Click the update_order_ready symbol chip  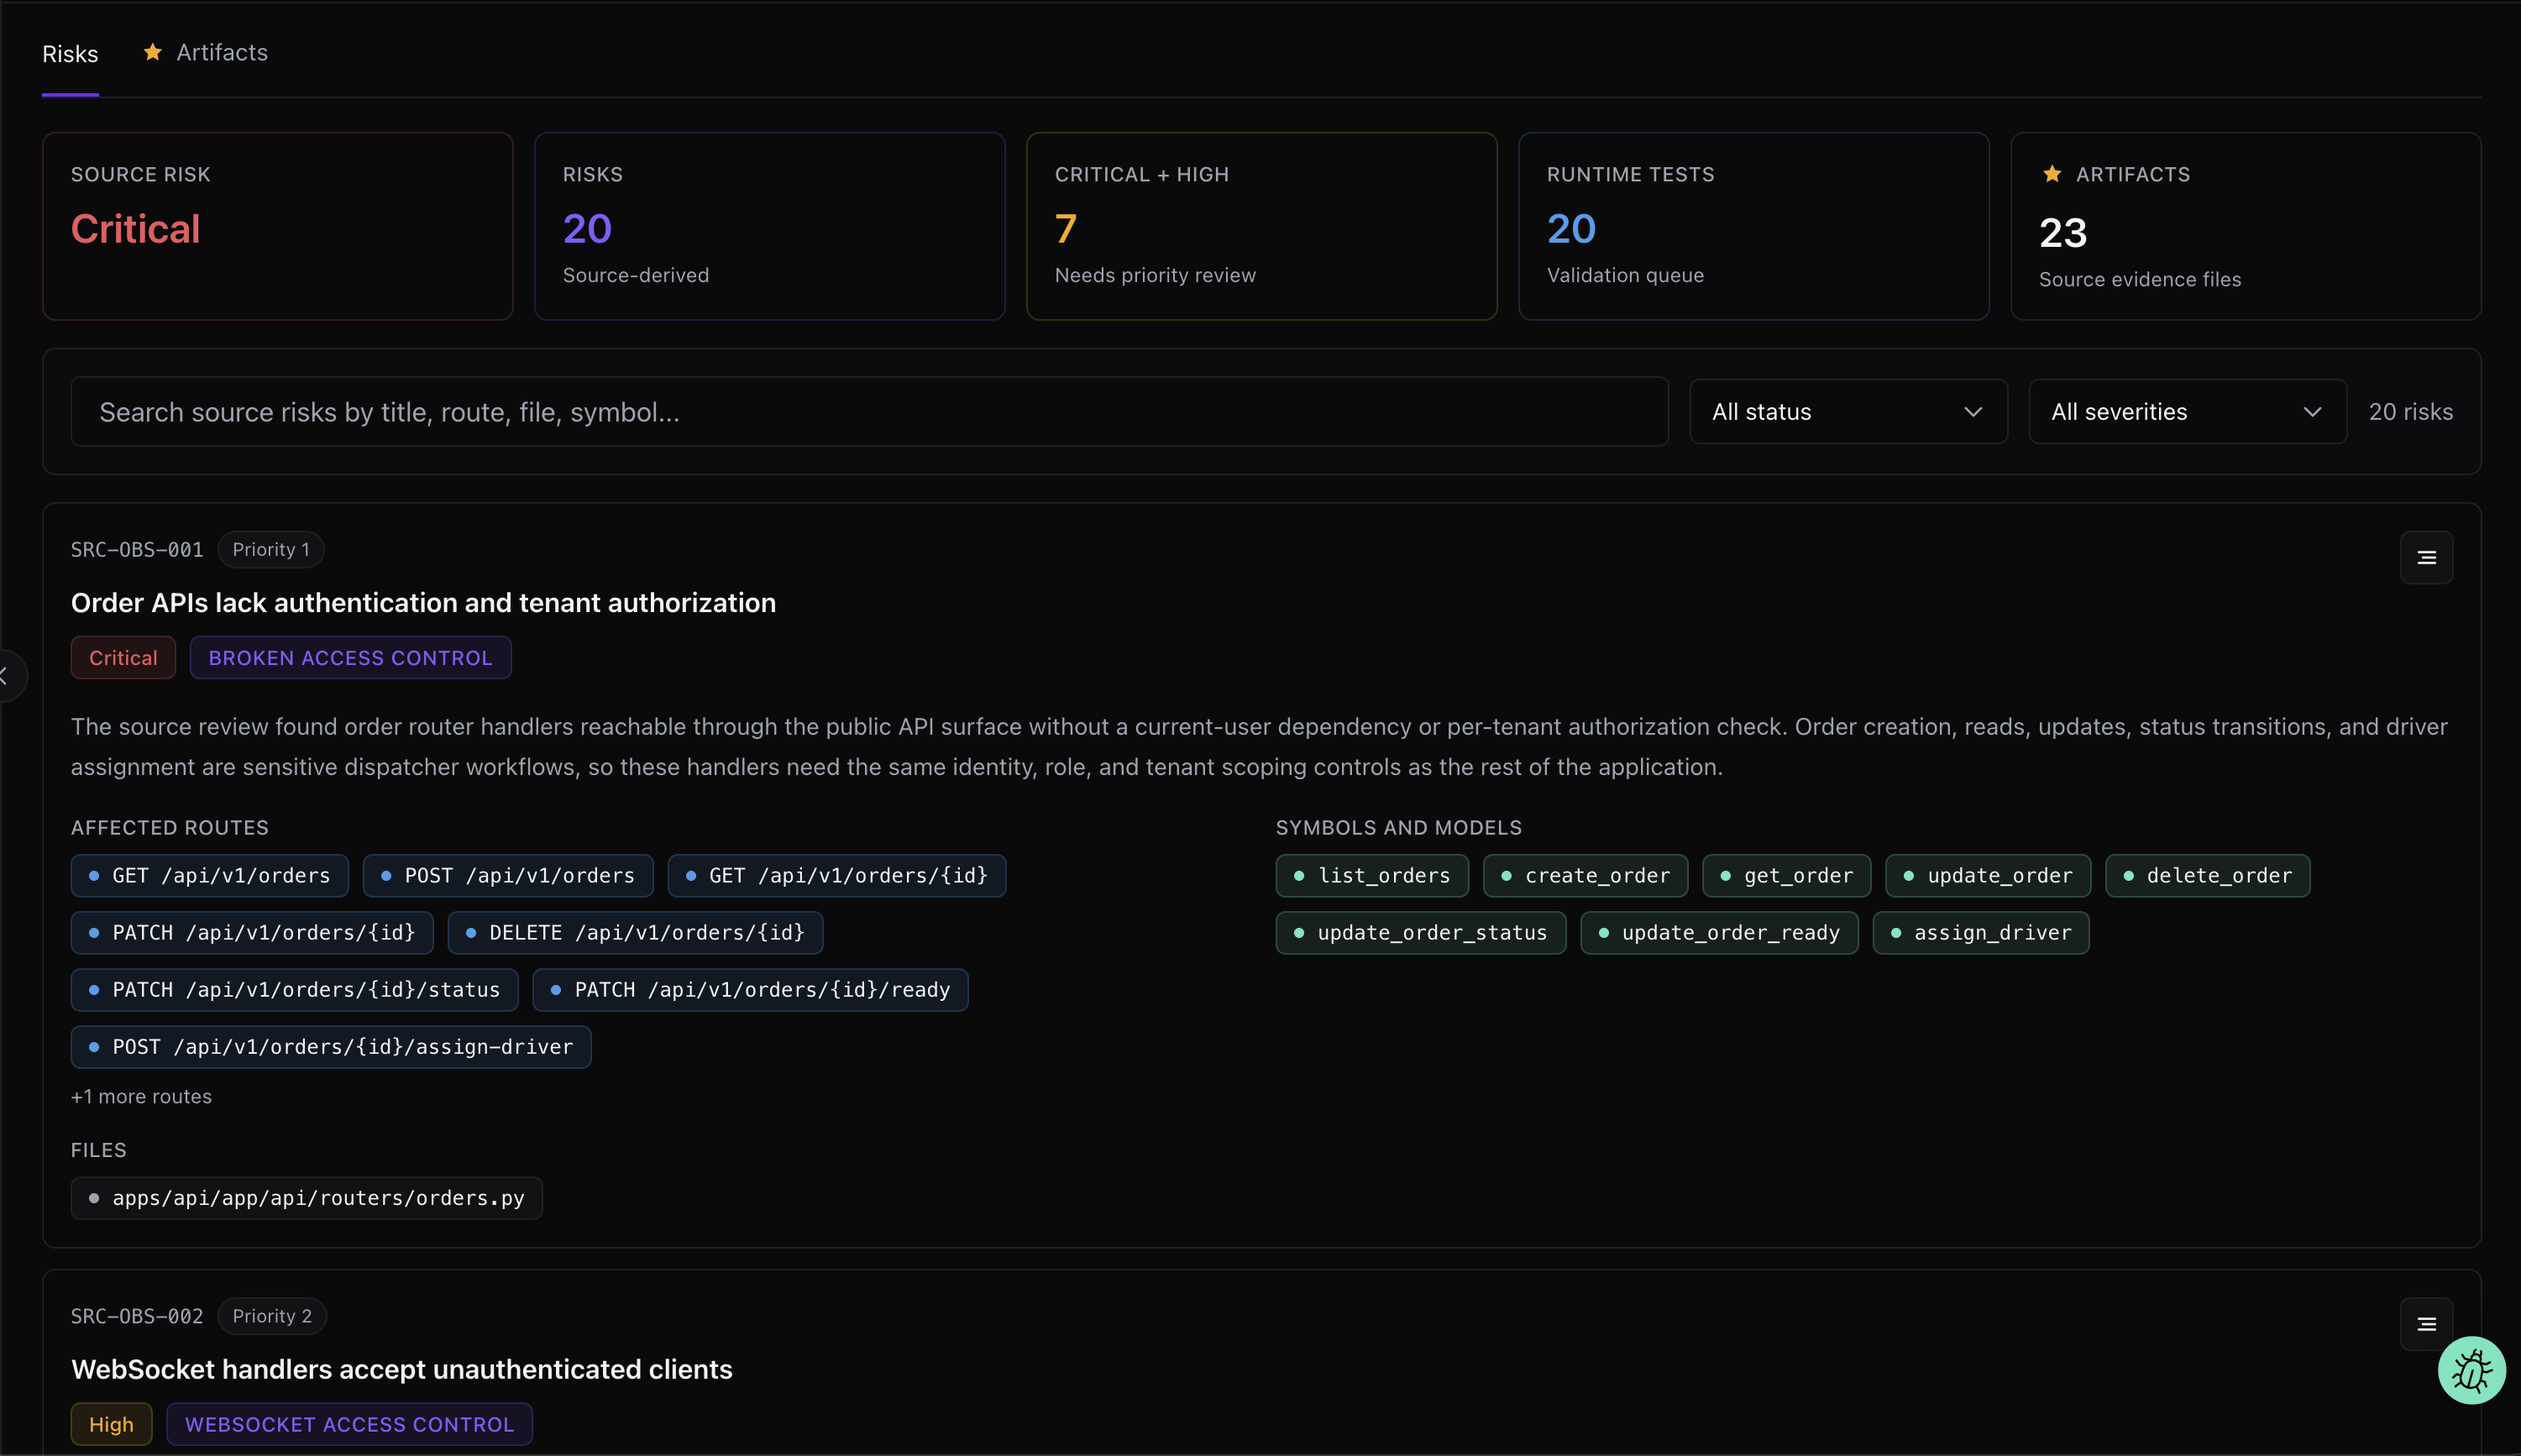(1719, 932)
